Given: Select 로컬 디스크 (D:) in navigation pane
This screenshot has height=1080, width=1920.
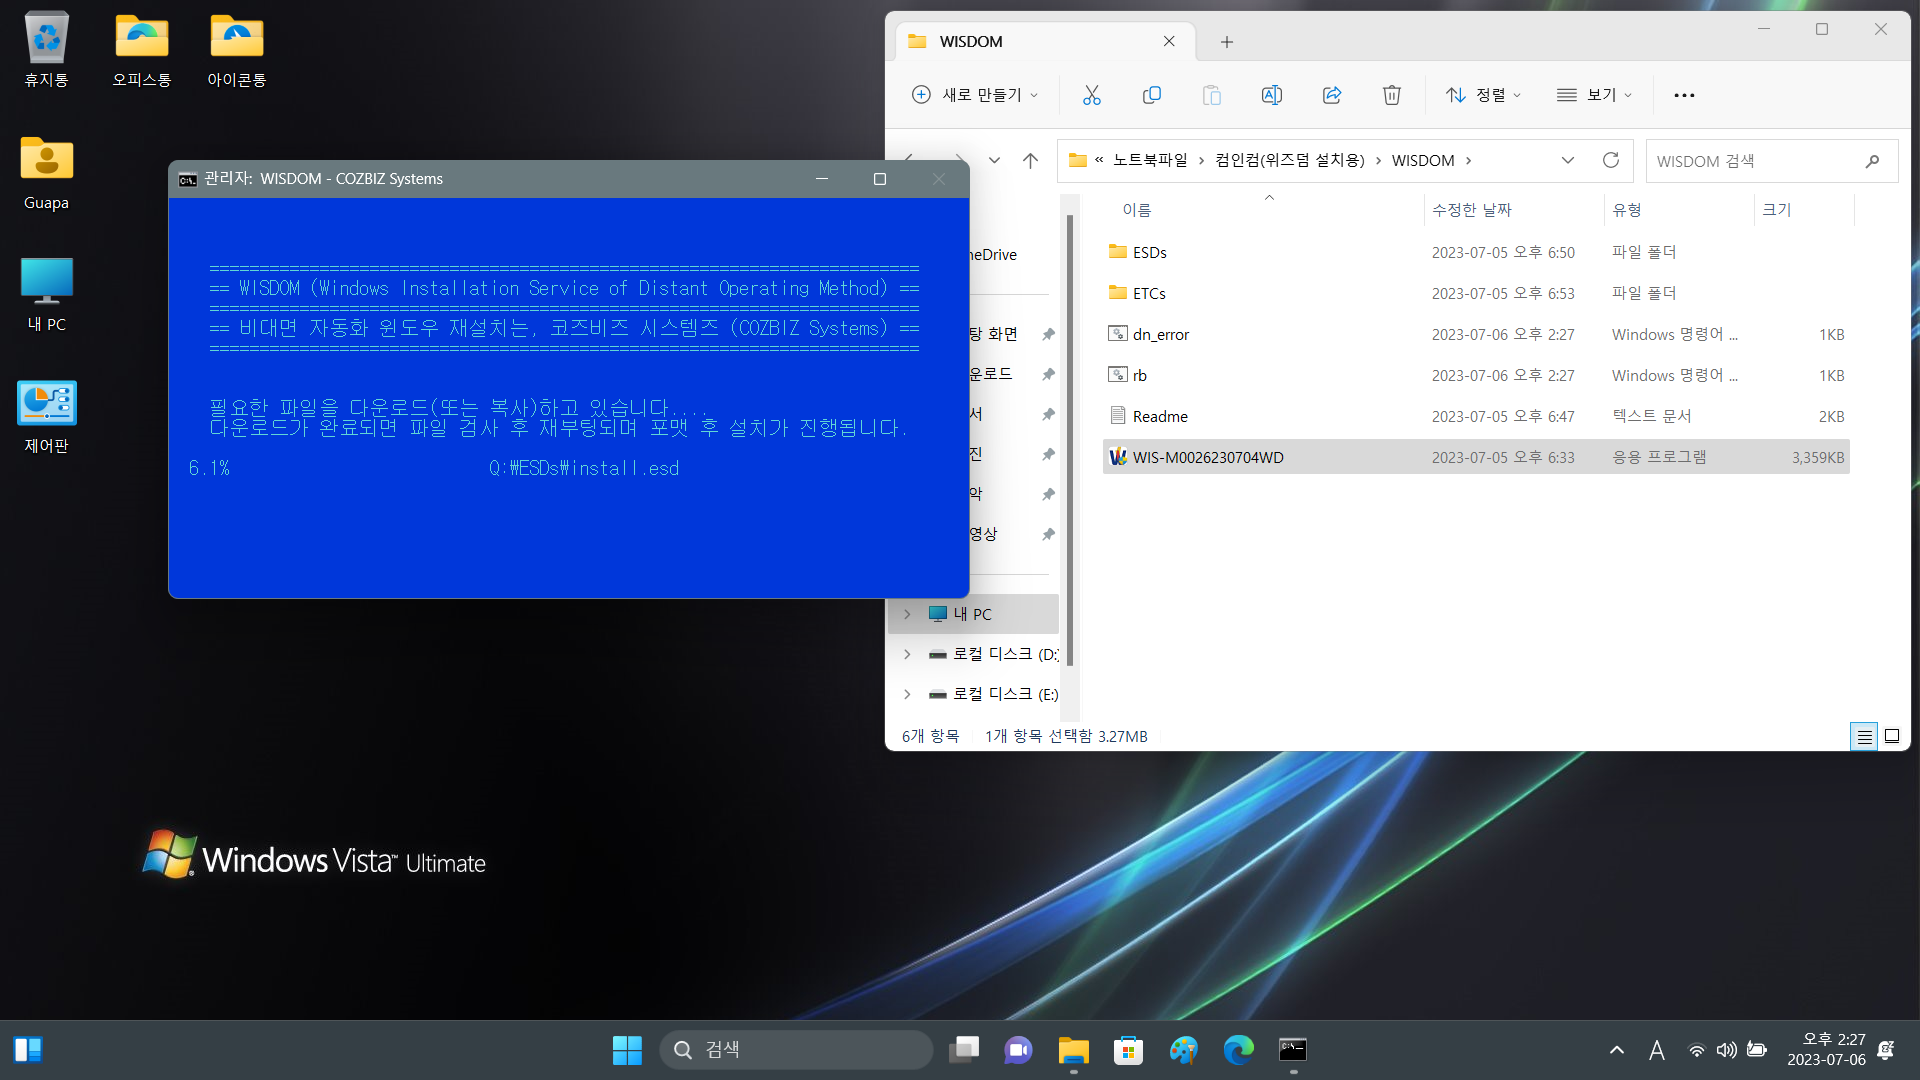Looking at the screenshot, I should [973, 654].
